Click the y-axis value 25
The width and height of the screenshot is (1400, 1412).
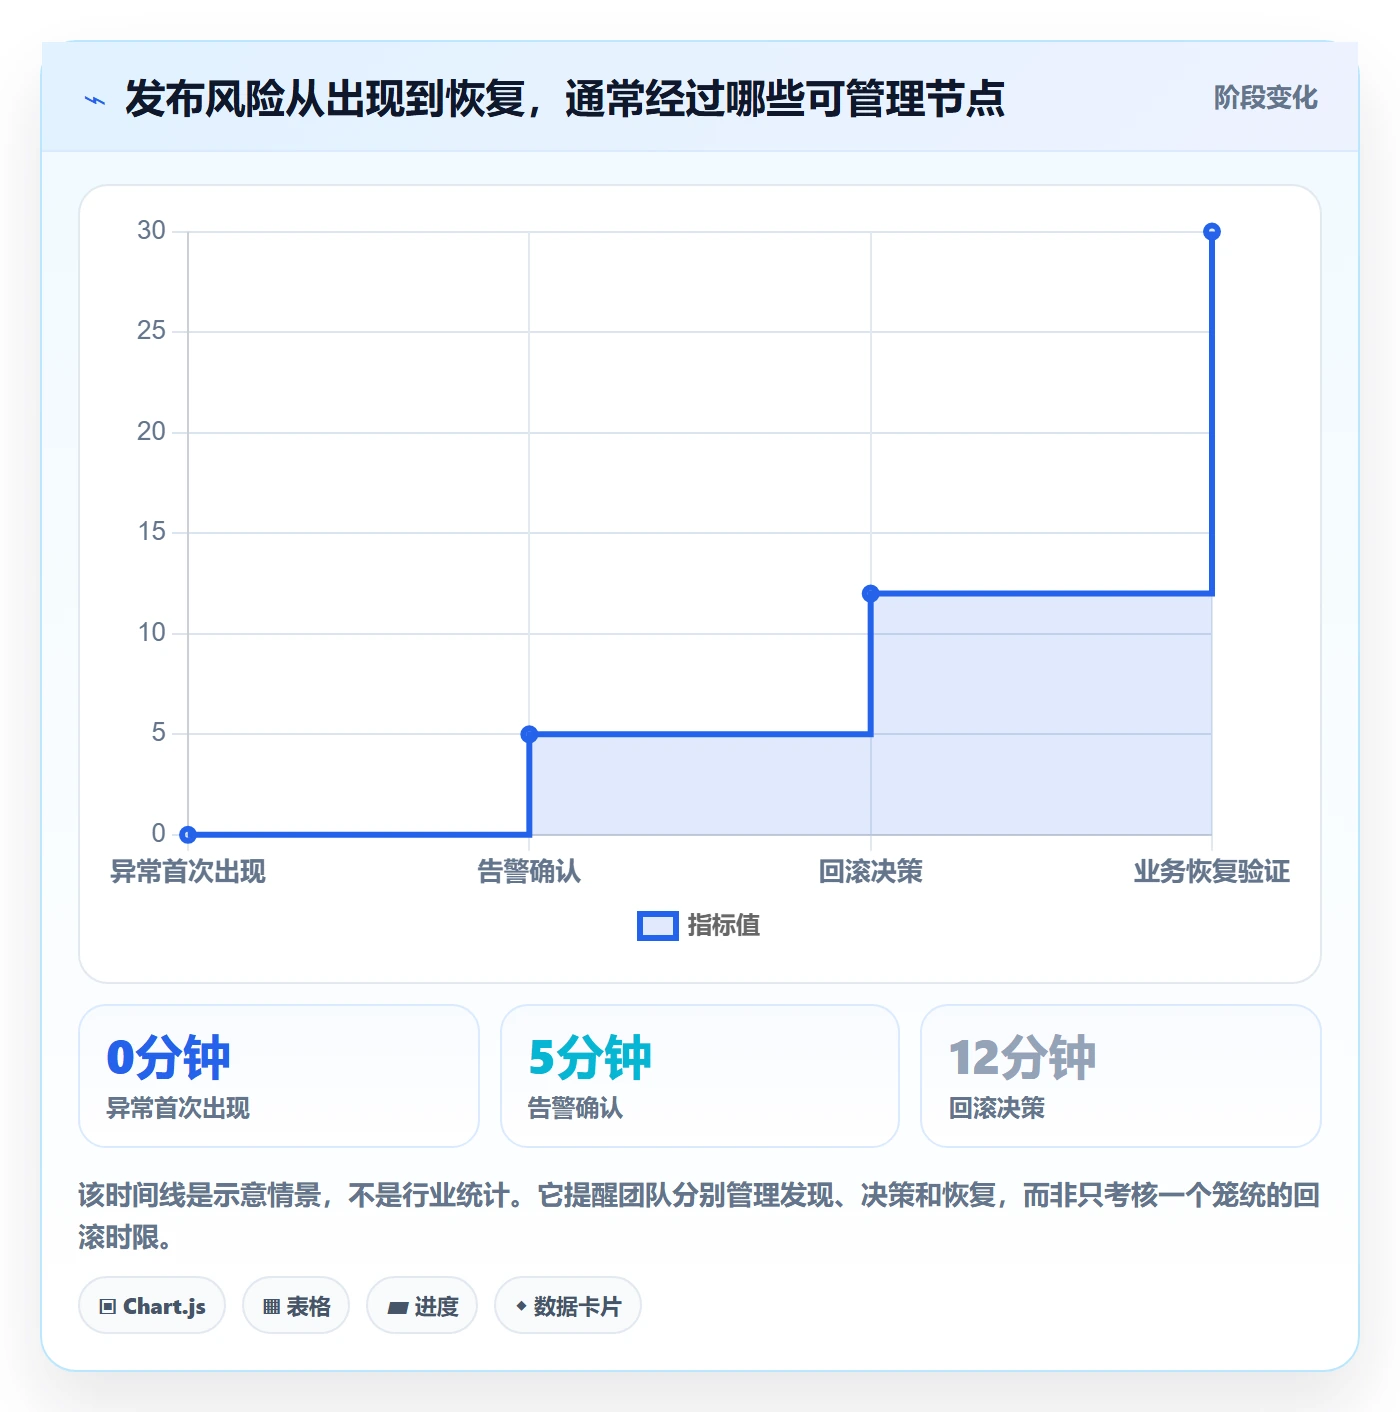[x=151, y=331]
